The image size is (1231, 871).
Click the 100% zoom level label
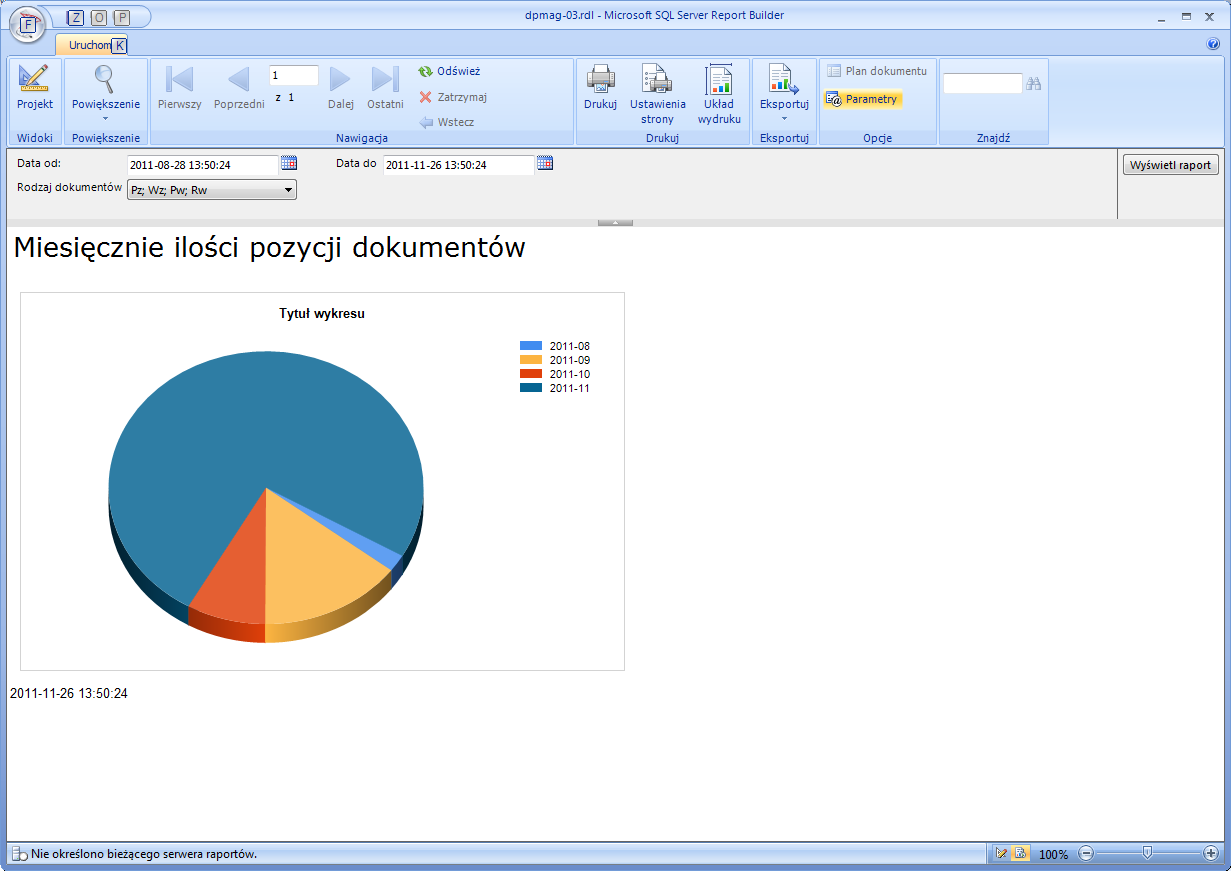point(1053,855)
